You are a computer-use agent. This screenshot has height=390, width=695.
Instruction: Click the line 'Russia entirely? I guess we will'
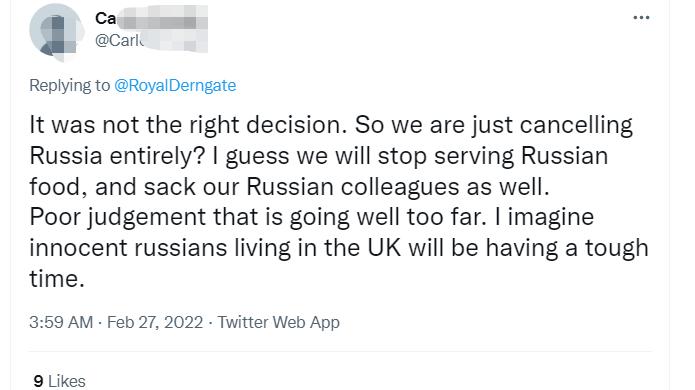pyautogui.click(x=199, y=156)
